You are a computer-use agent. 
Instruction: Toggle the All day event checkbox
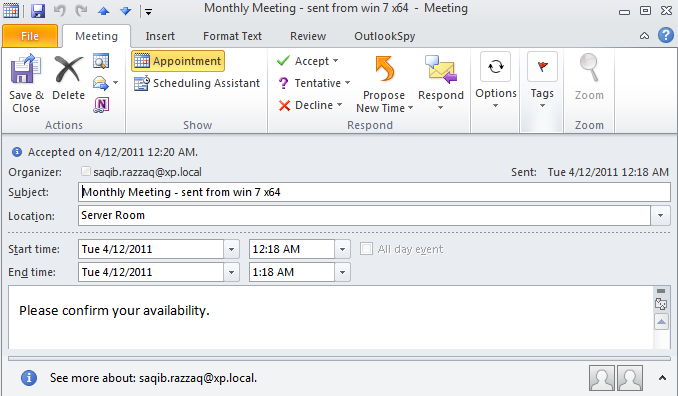pos(366,249)
